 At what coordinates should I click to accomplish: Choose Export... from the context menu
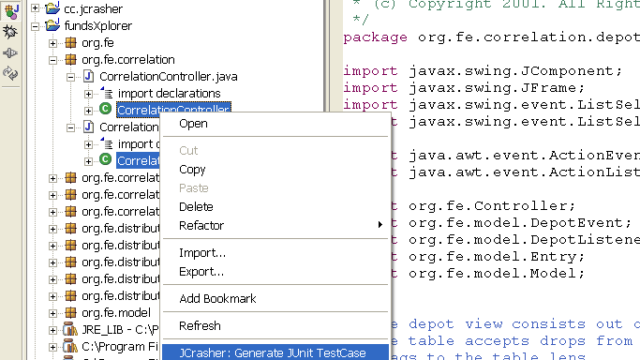point(275,271)
